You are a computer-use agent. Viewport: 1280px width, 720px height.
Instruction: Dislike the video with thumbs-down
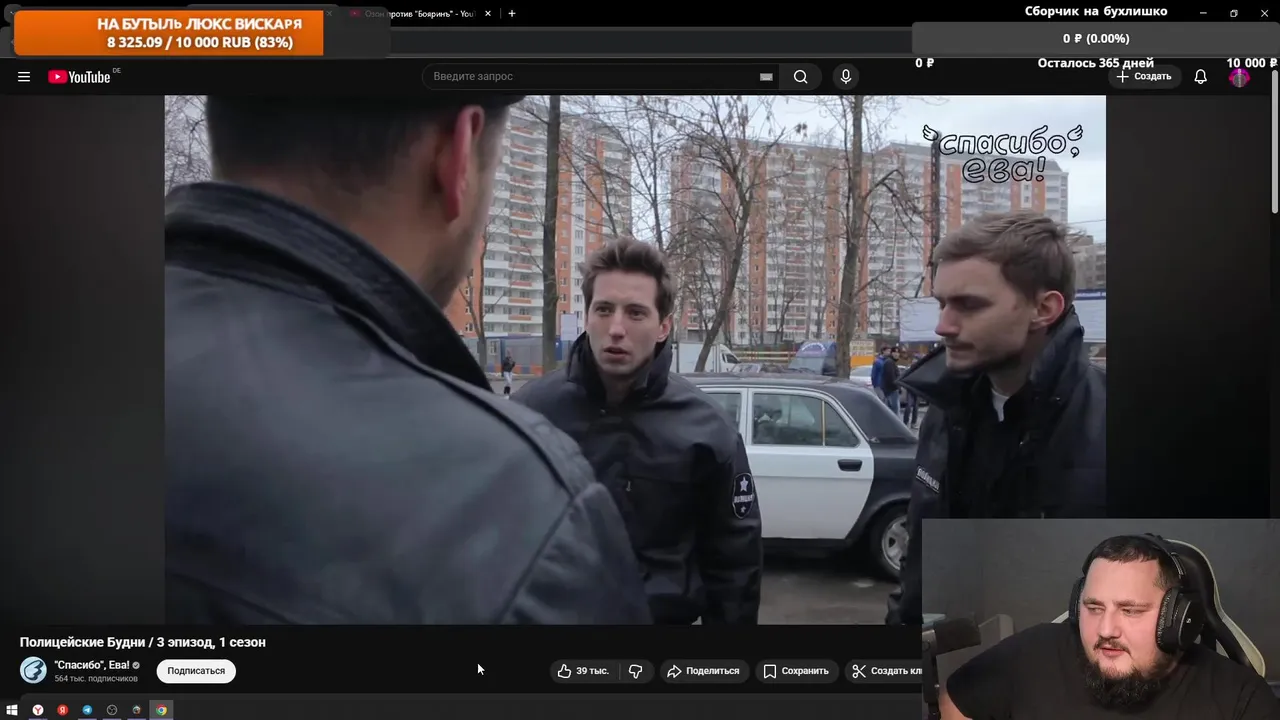coord(636,671)
